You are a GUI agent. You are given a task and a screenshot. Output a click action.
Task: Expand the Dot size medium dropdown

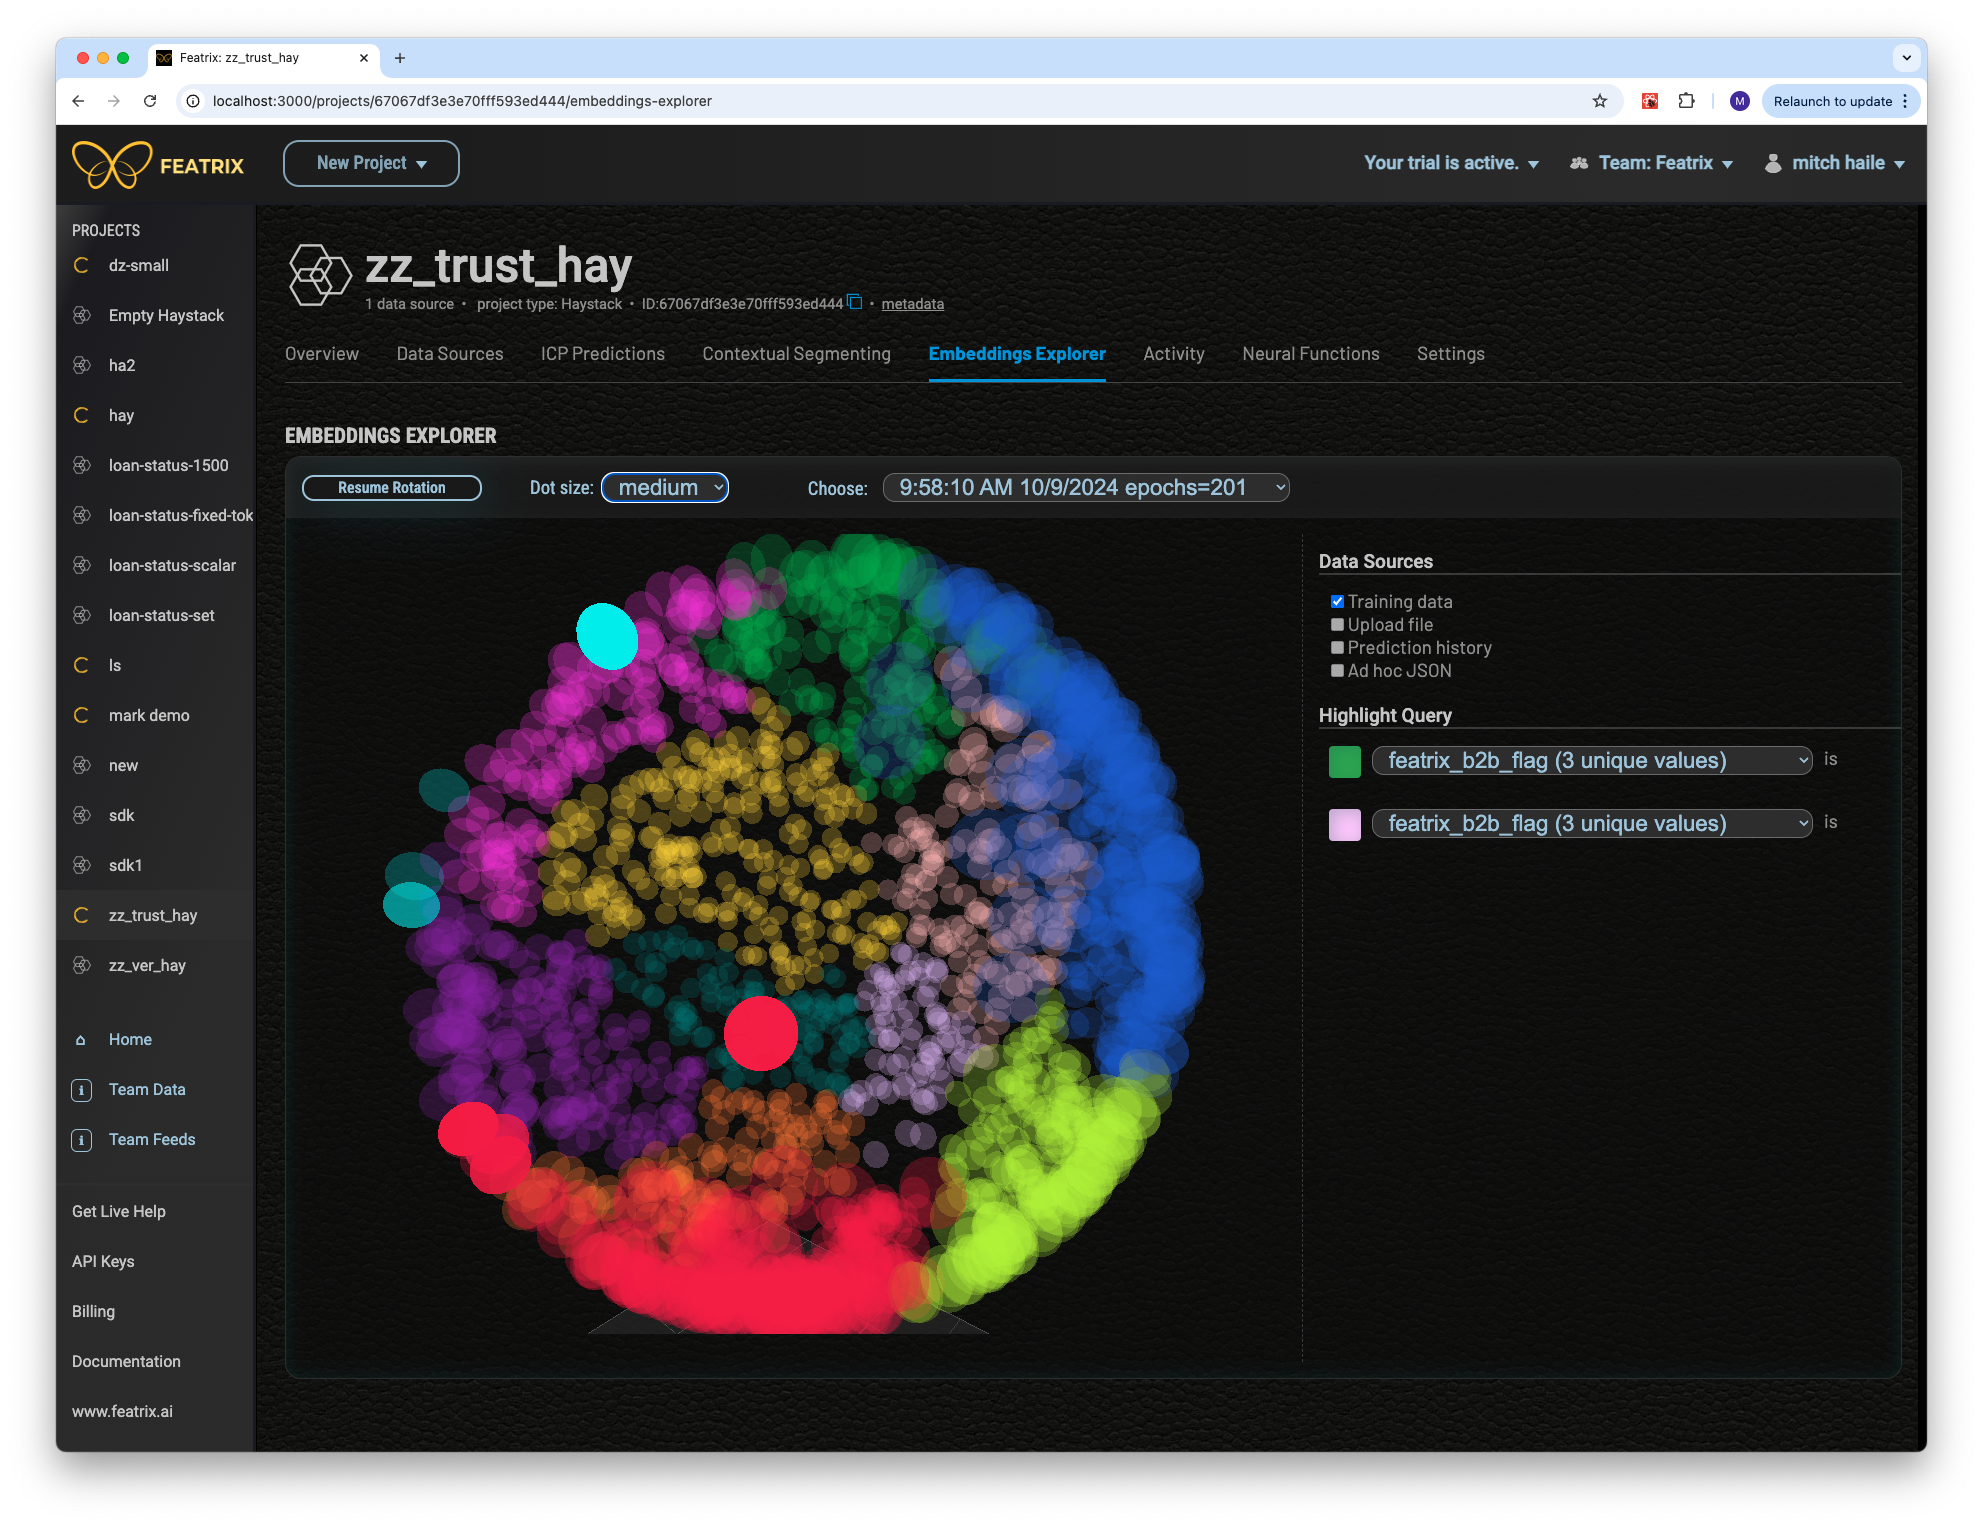[x=664, y=489]
